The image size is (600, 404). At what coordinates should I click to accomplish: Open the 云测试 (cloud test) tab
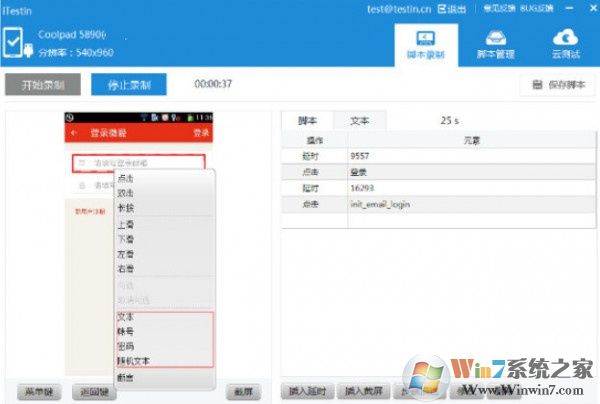point(566,44)
